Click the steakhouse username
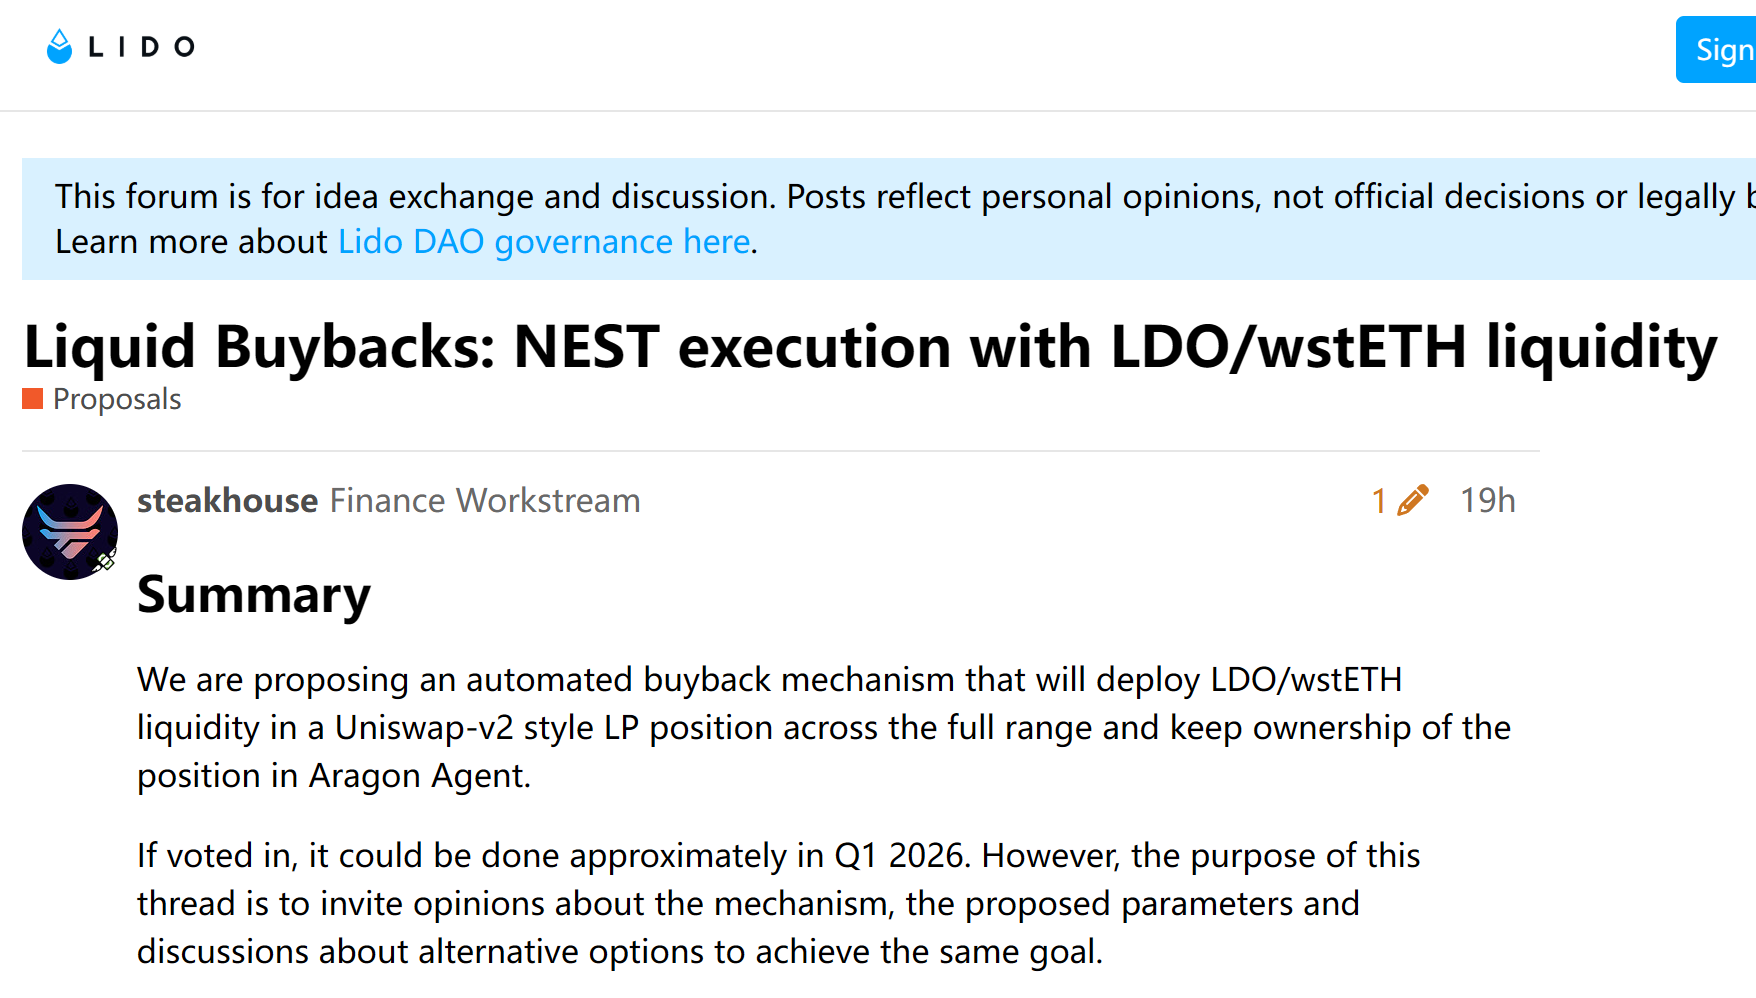Viewport: 1756px width, 998px height. pyautogui.click(x=227, y=500)
